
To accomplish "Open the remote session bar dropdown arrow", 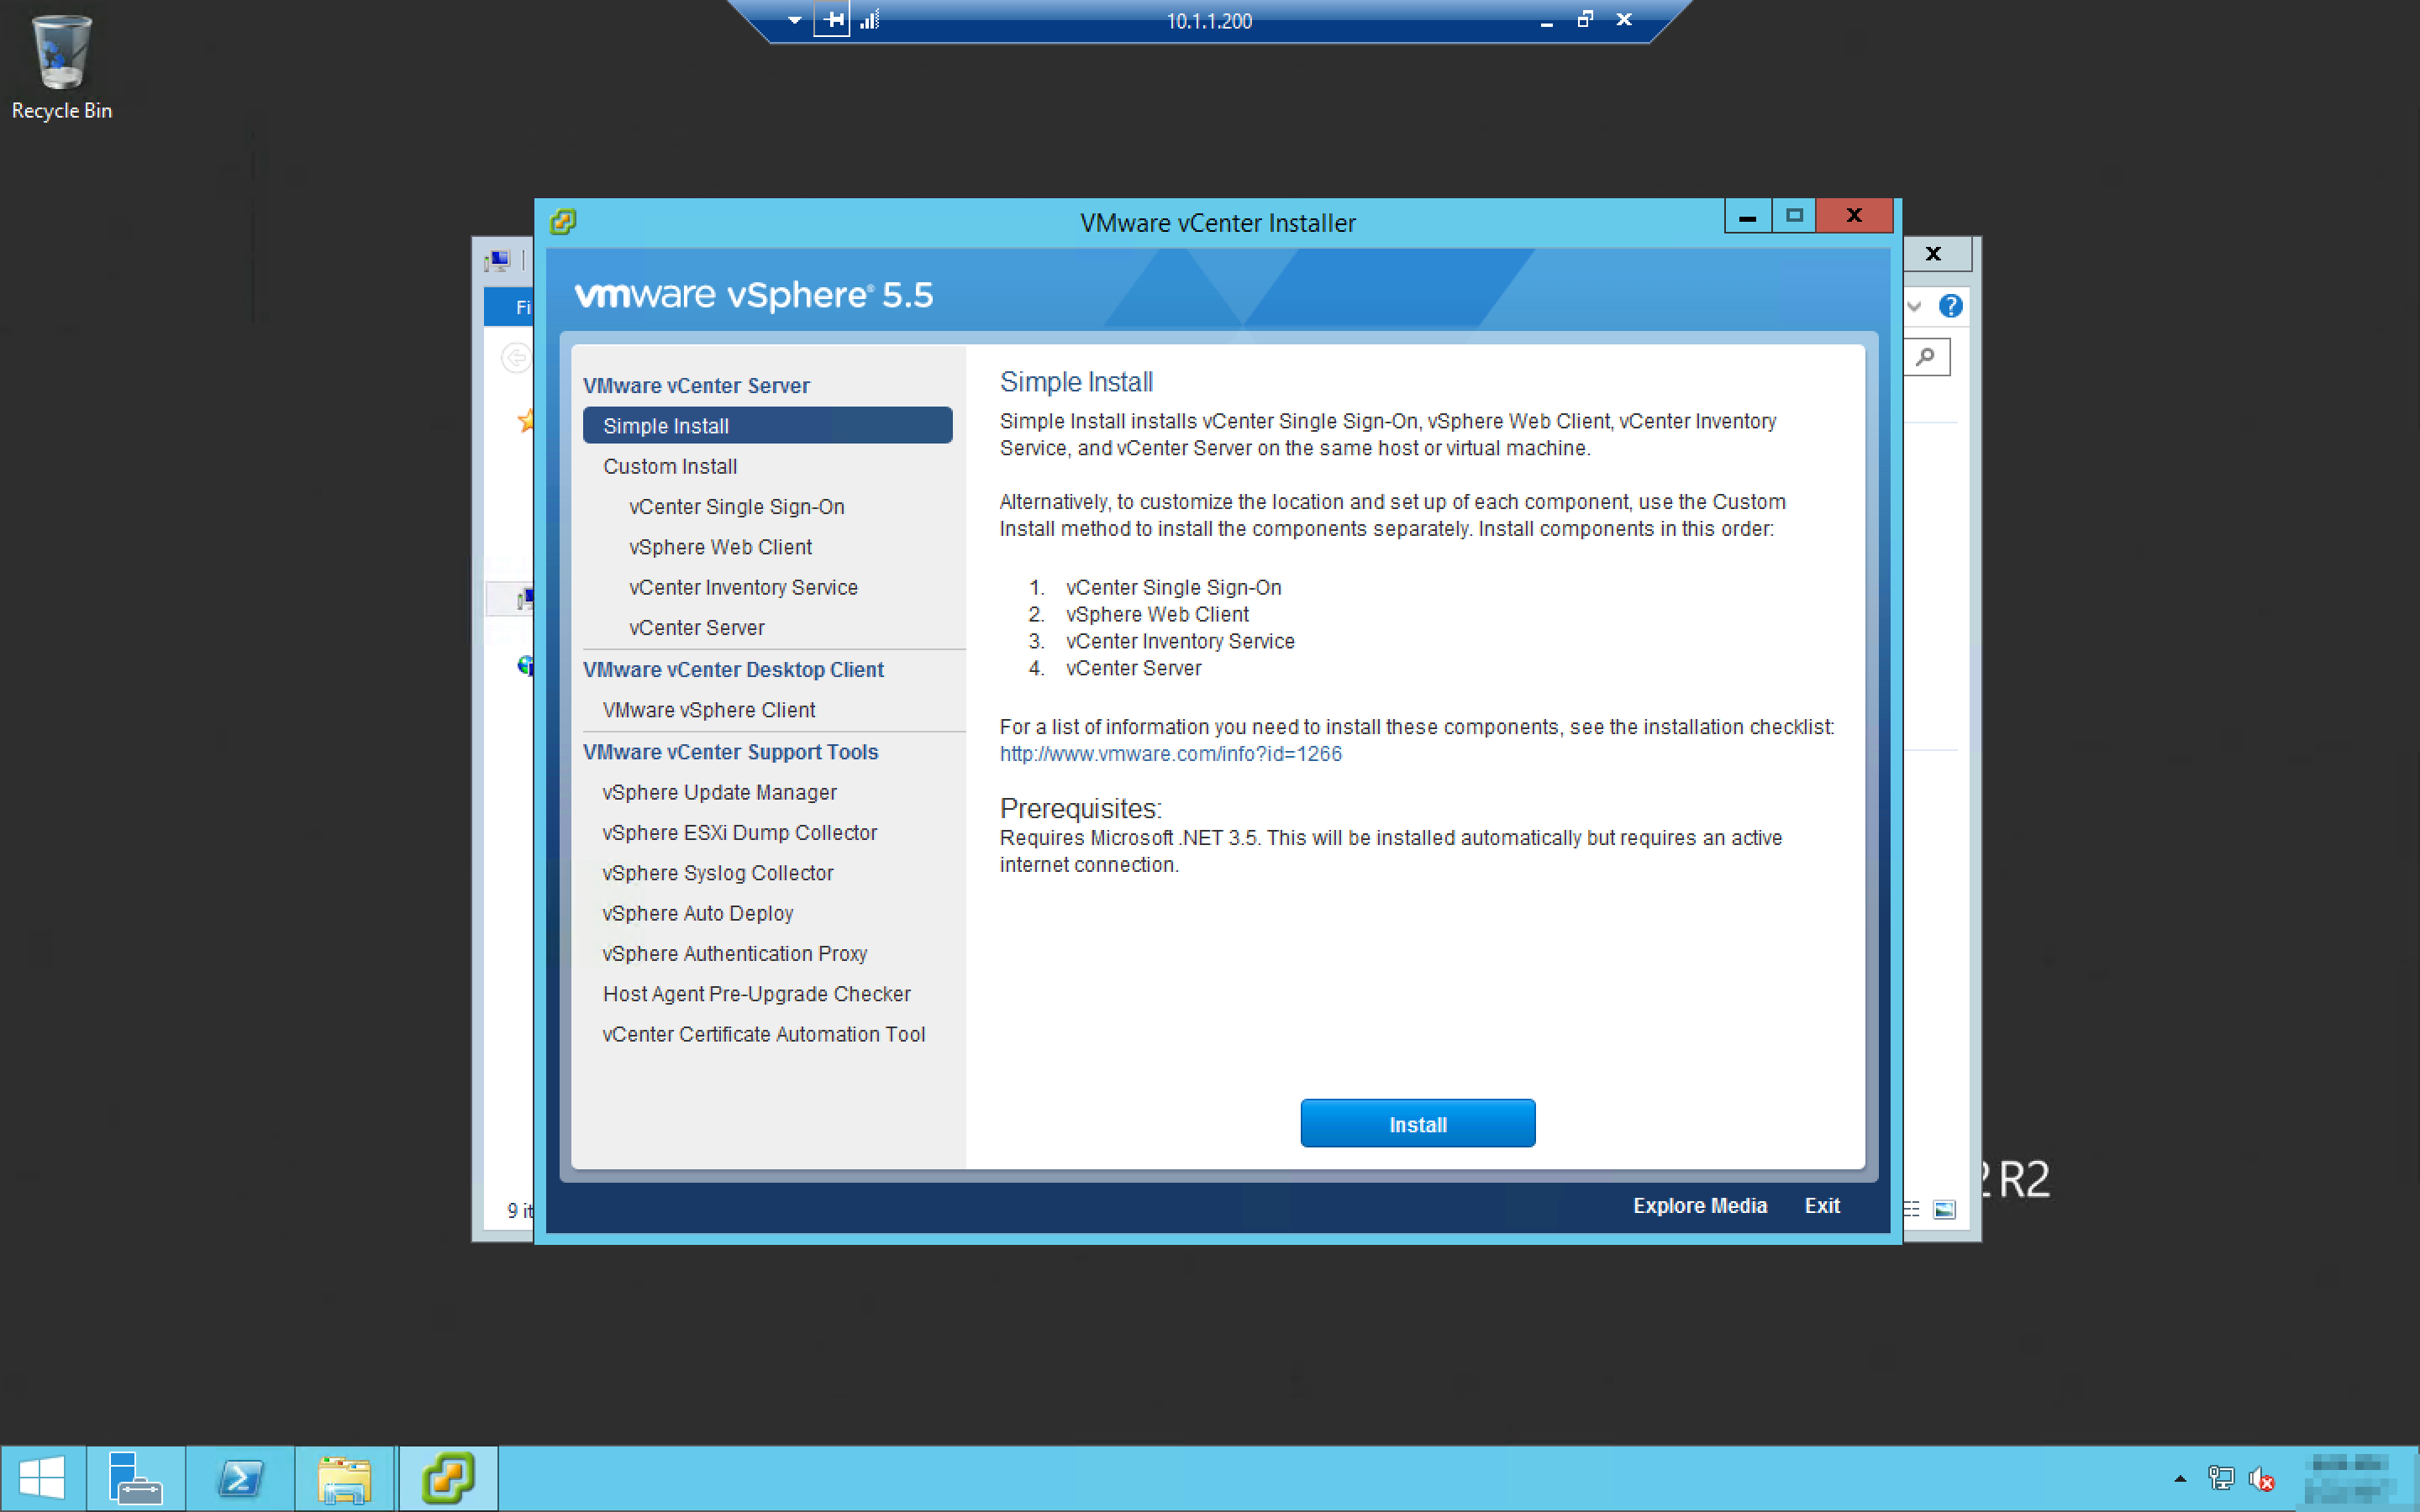I will pyautogui.click(x=794, y=19).
